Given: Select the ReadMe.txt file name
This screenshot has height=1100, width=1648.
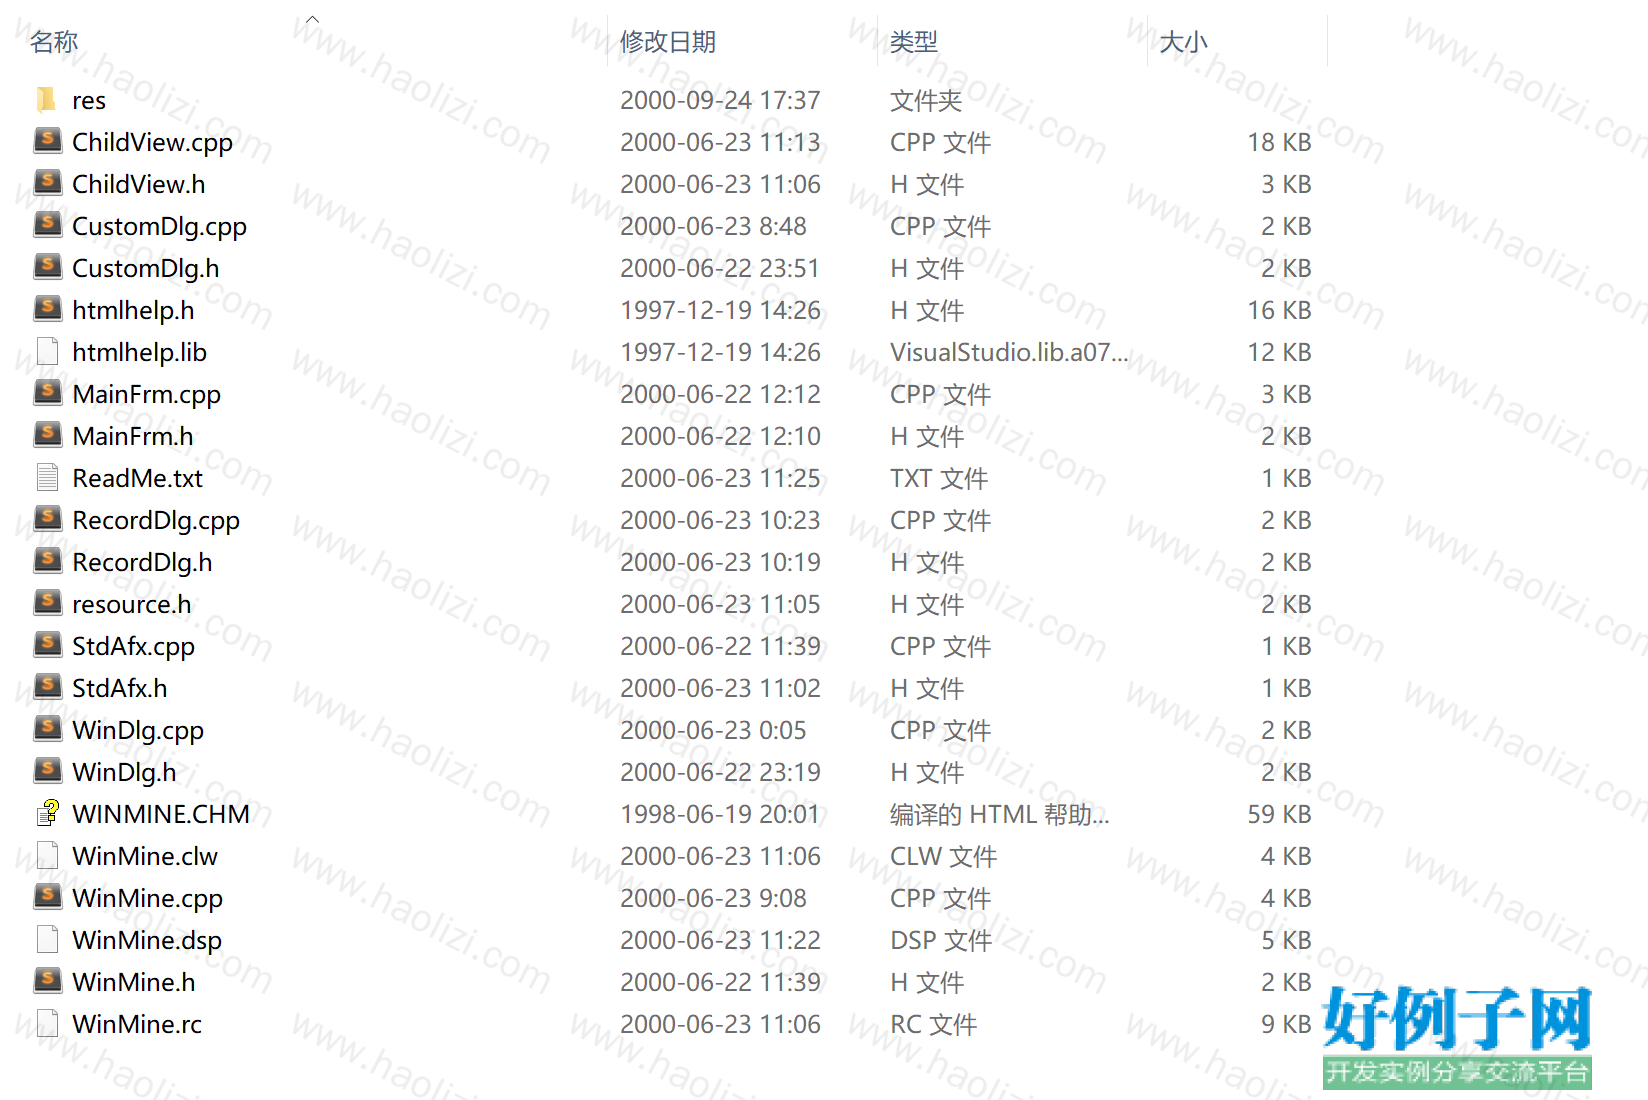Looking at the screenshot, I should pos(138,479).
